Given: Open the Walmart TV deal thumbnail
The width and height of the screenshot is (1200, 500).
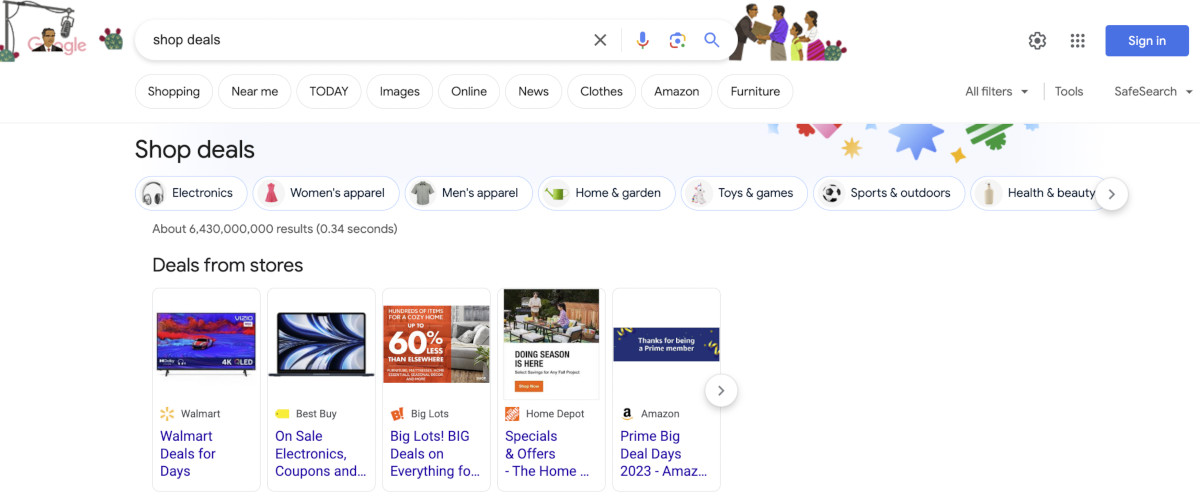Looking at the screenshot, I should tap(206, 343).
